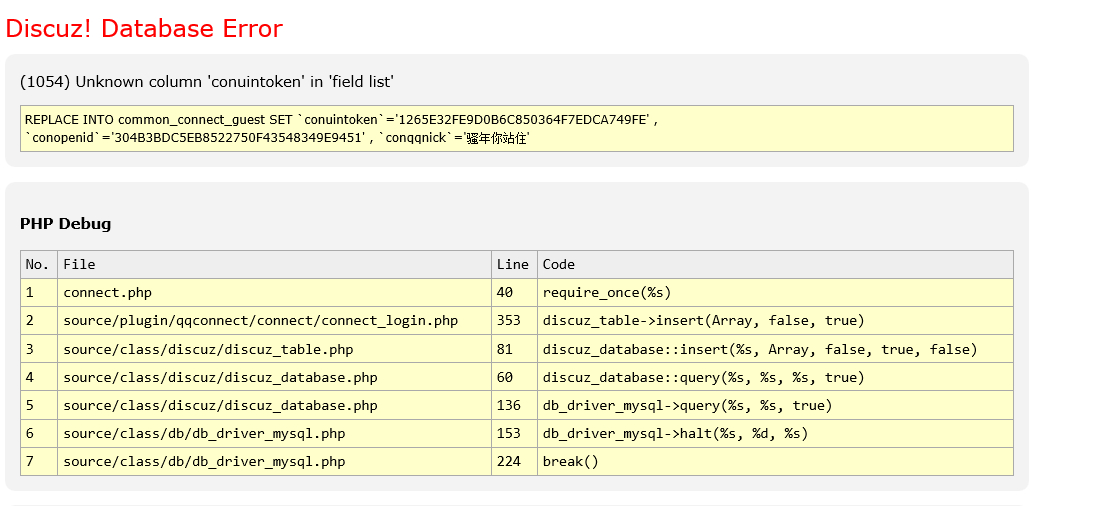Screen dimensions: 1108x506
Task: Select the connect.php file cell
Action: [108, 293]
